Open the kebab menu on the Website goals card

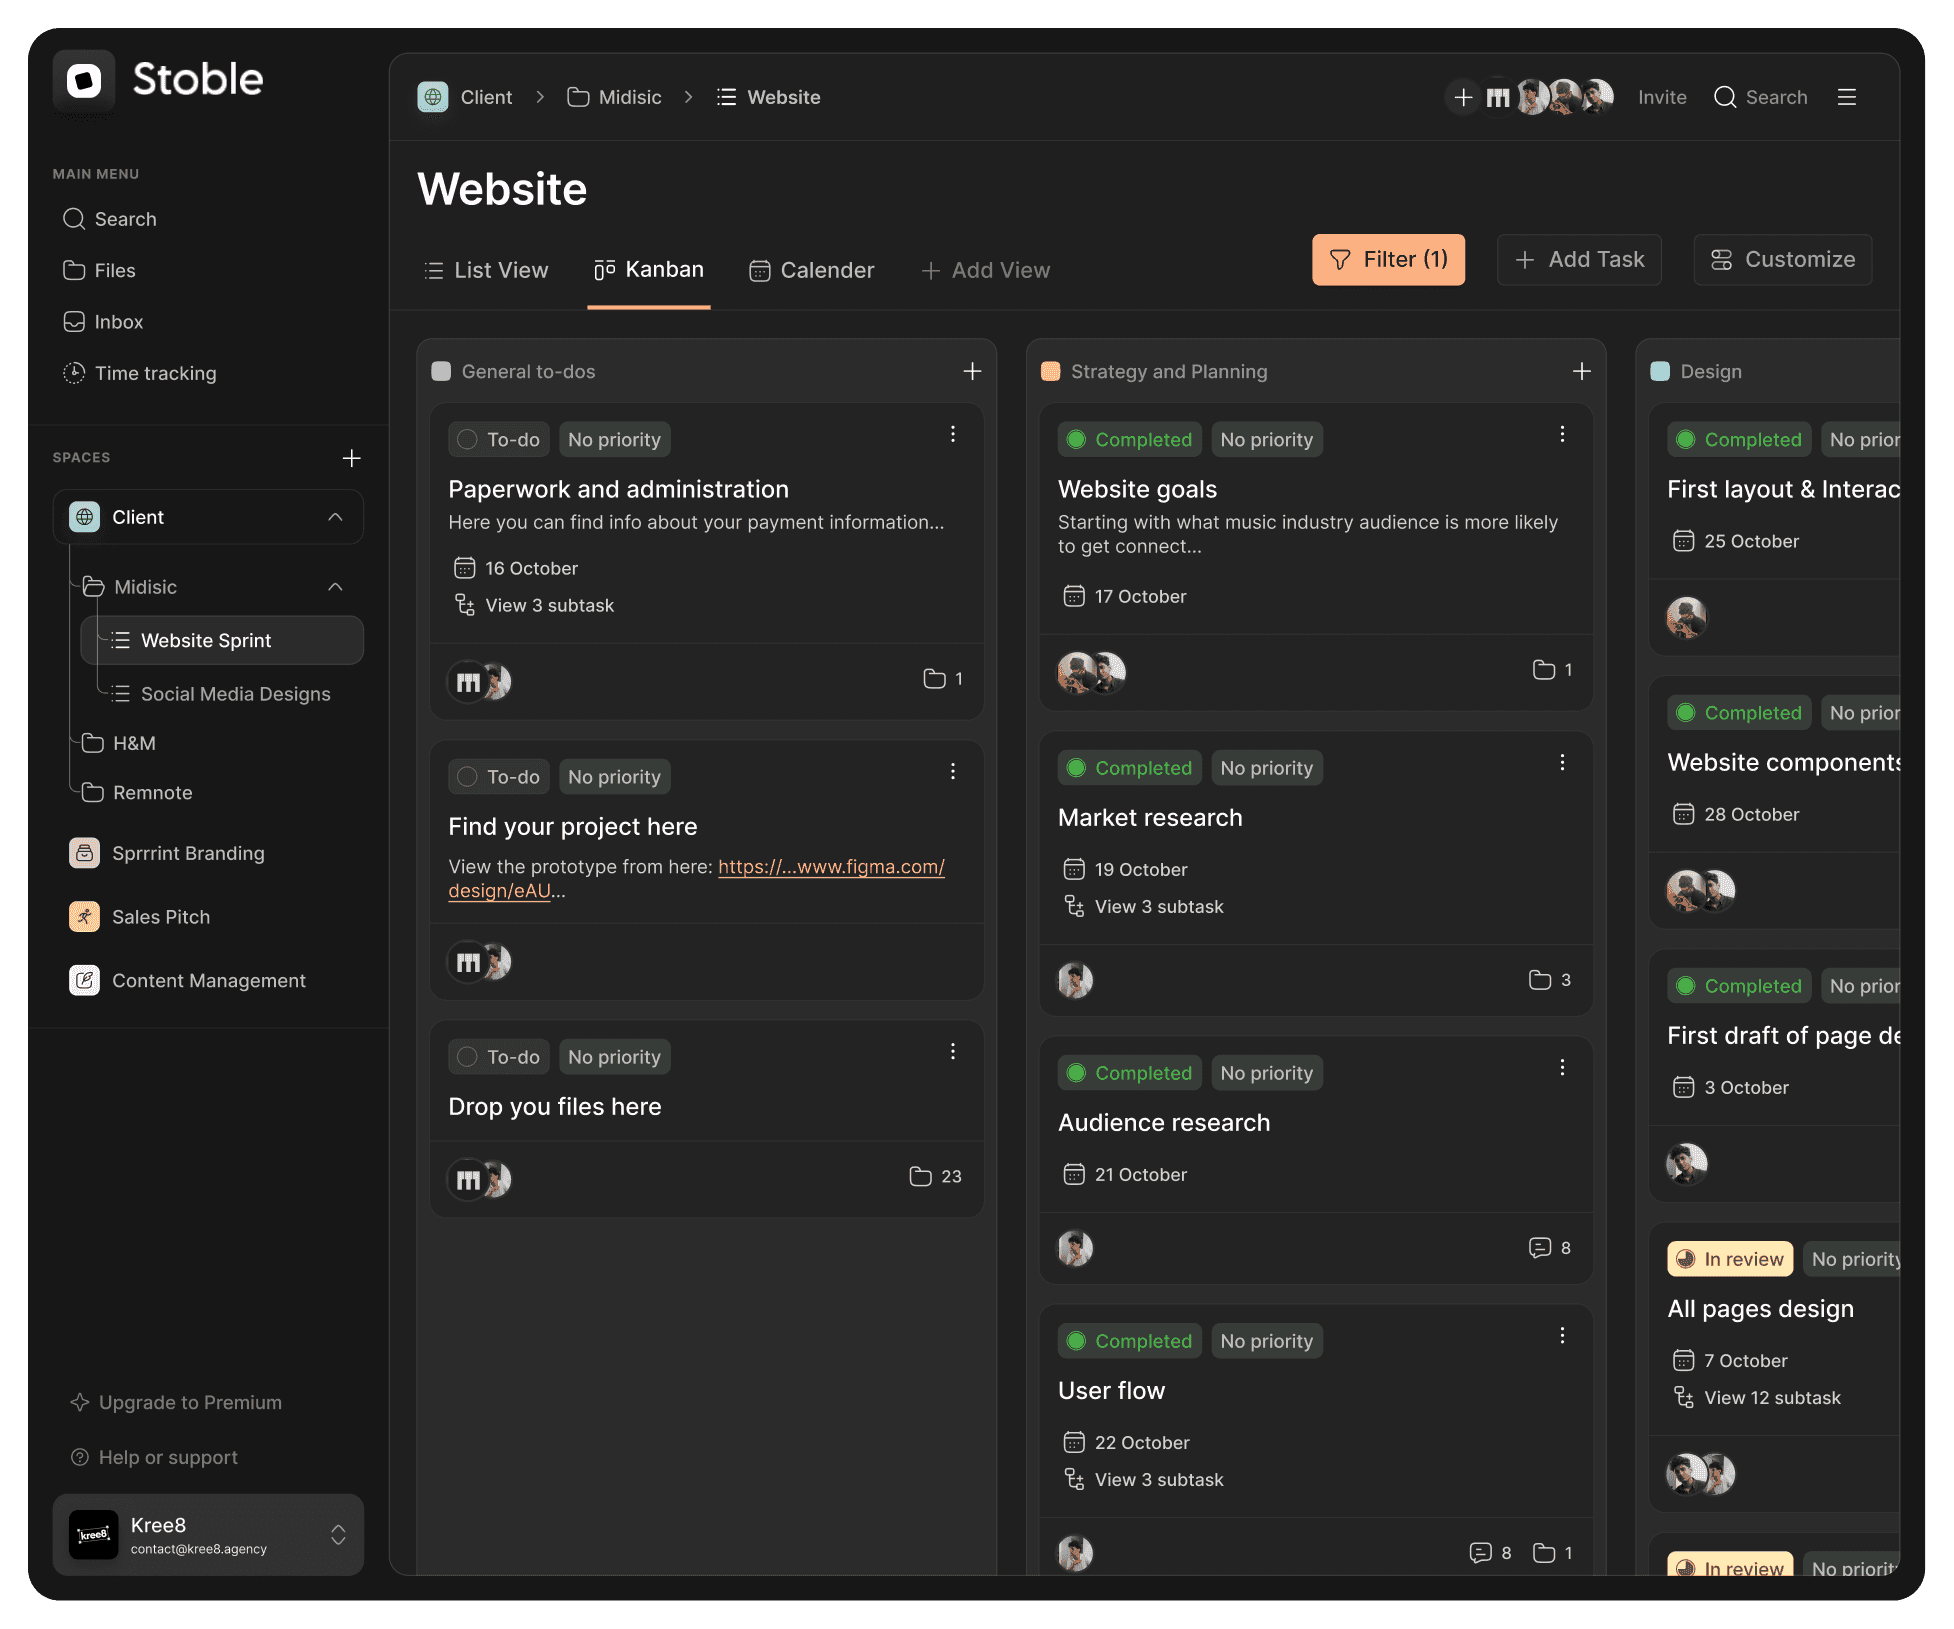pyautogui.click(x=1562, y=434)
